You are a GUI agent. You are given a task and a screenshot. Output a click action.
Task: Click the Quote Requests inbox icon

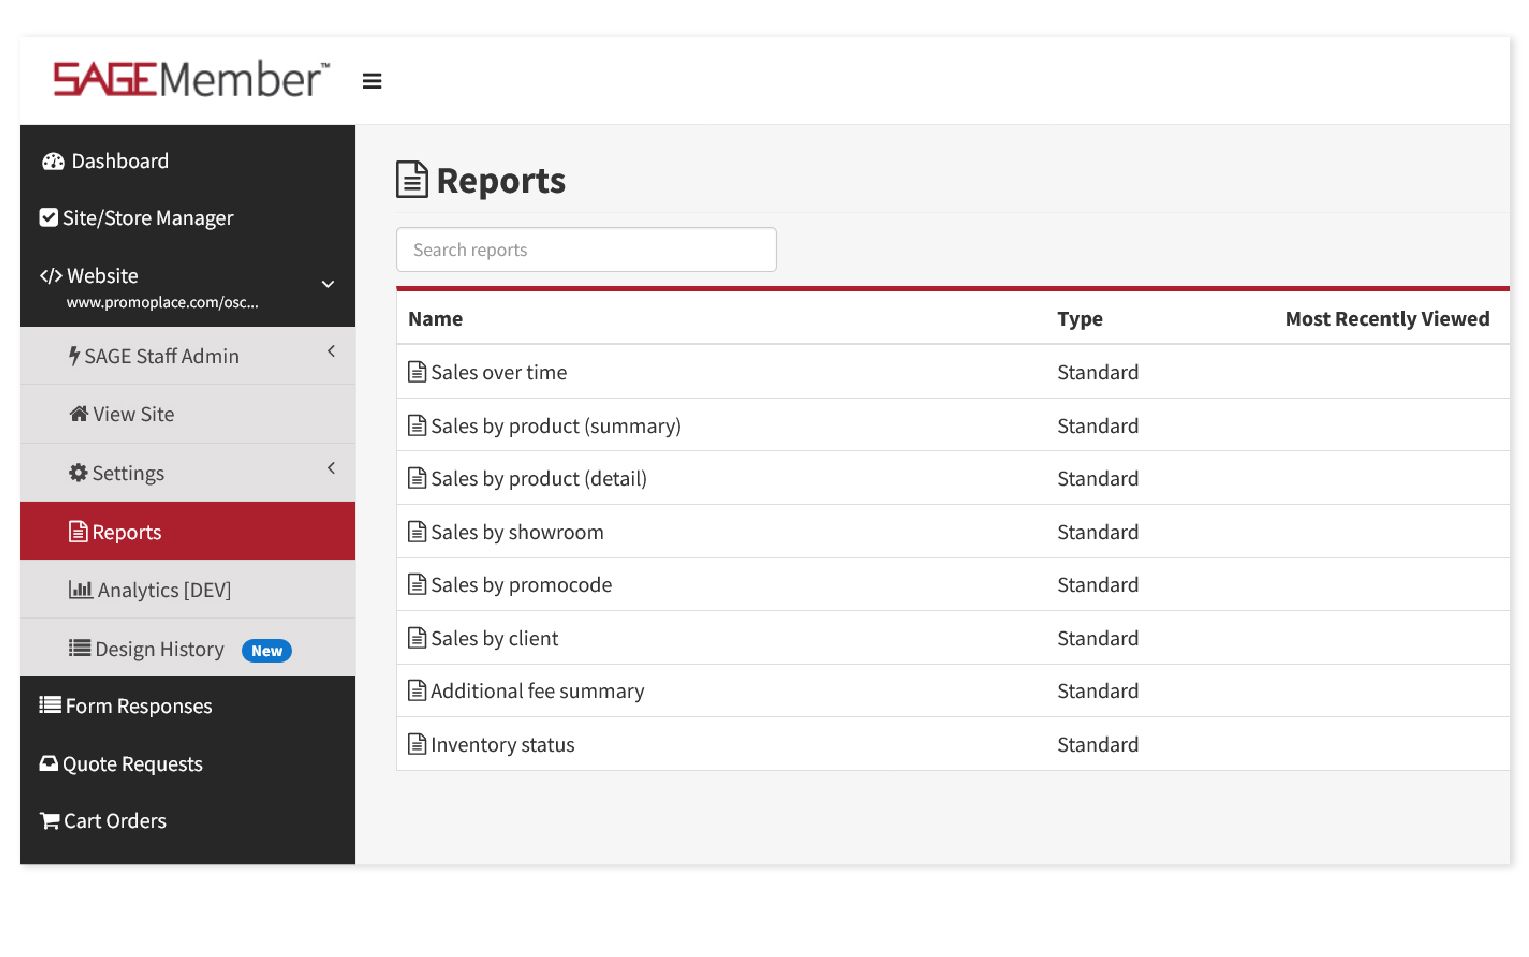point(48,764)
